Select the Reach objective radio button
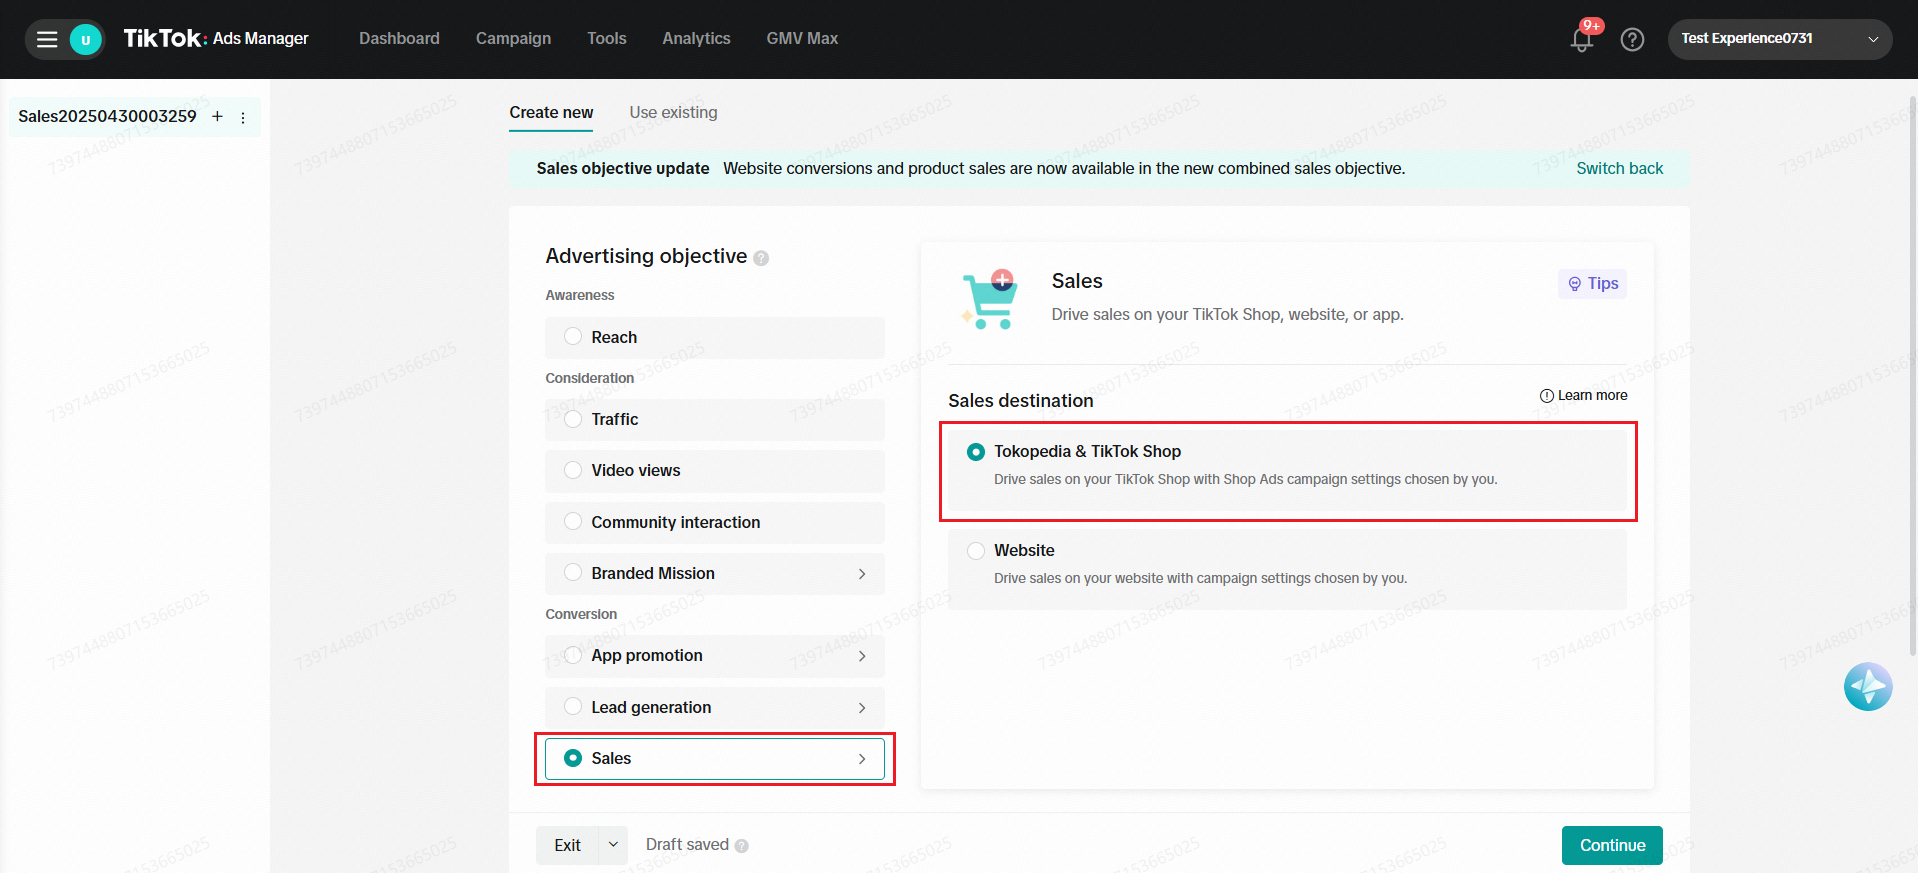This screenshot has width=1918, height=873. pyautogui.click(x=573, y=337)
